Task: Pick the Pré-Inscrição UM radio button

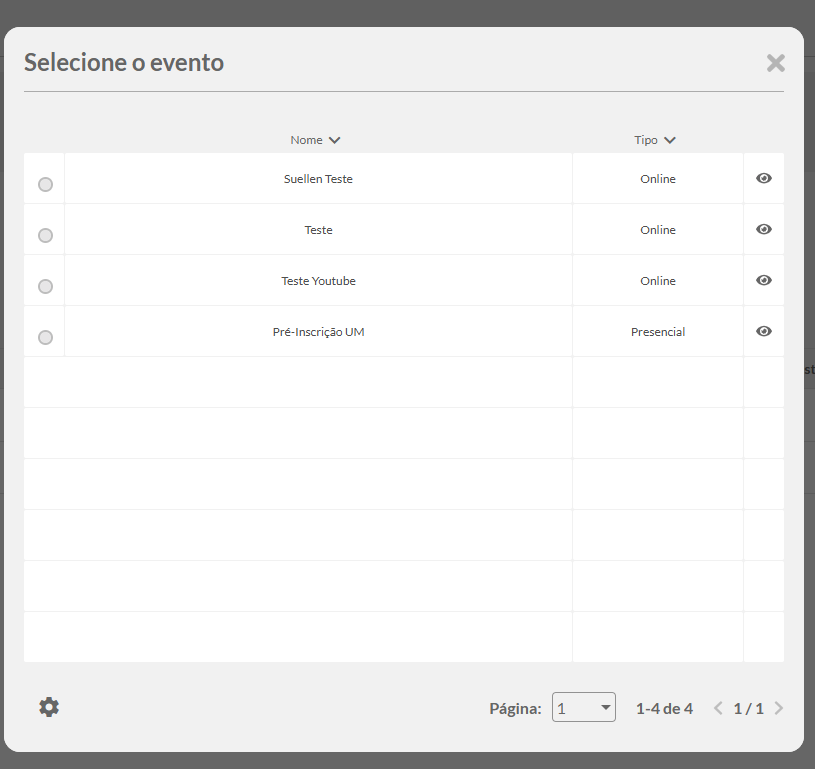Action: point(45,337)
